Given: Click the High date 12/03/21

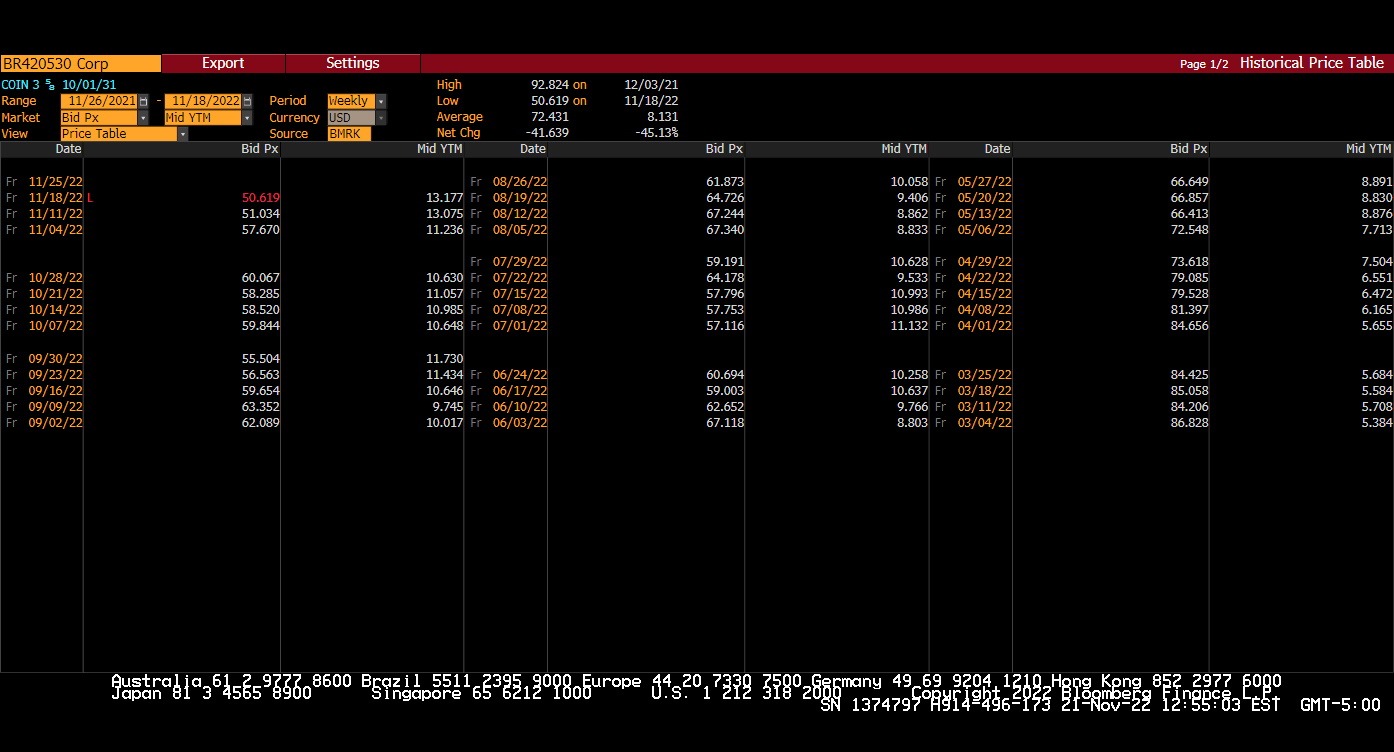Looking at the screenshot, I should (651, 85).
